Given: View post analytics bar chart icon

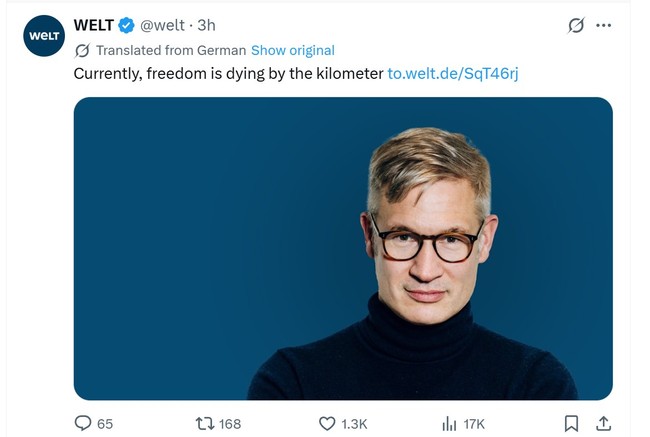Looking at the screenshot, I should coord(449,423).
